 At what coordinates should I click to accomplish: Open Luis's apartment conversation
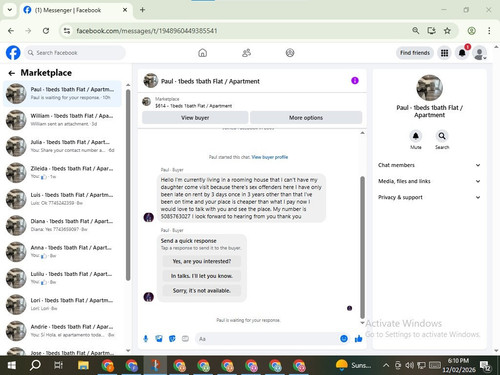click(62, 199)
